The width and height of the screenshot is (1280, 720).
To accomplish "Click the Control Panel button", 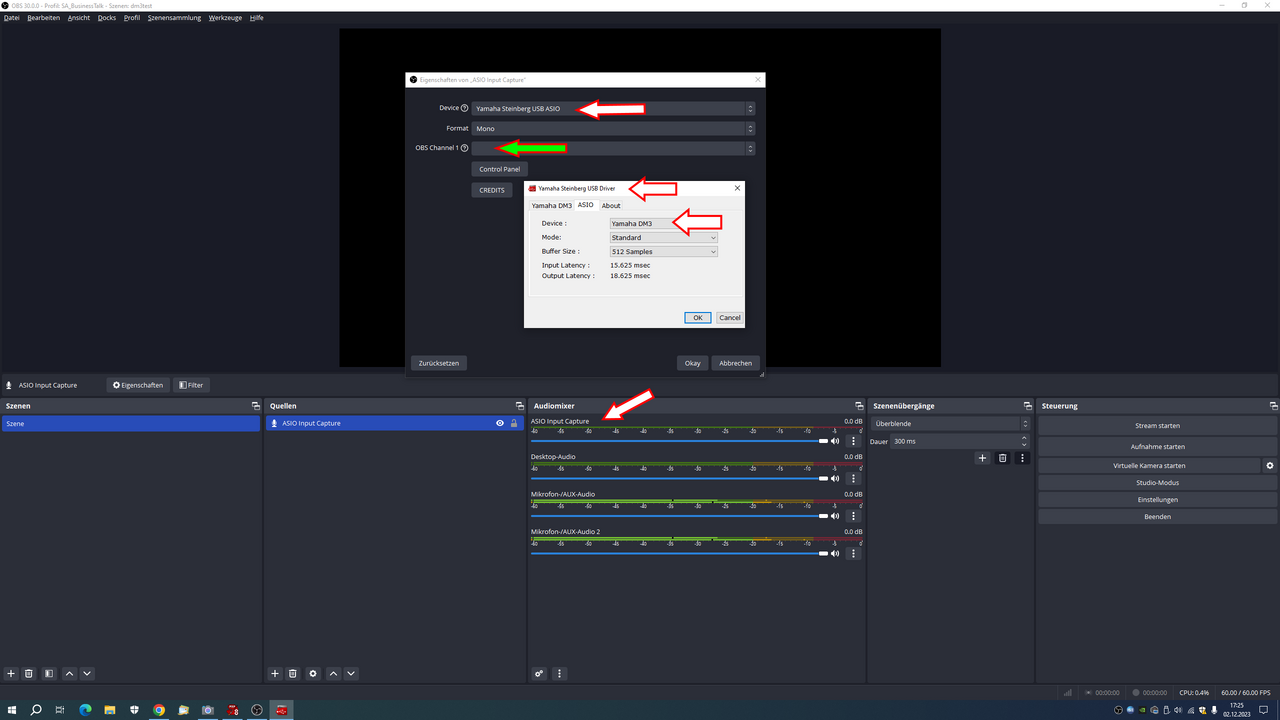I will tap(500, 169).
